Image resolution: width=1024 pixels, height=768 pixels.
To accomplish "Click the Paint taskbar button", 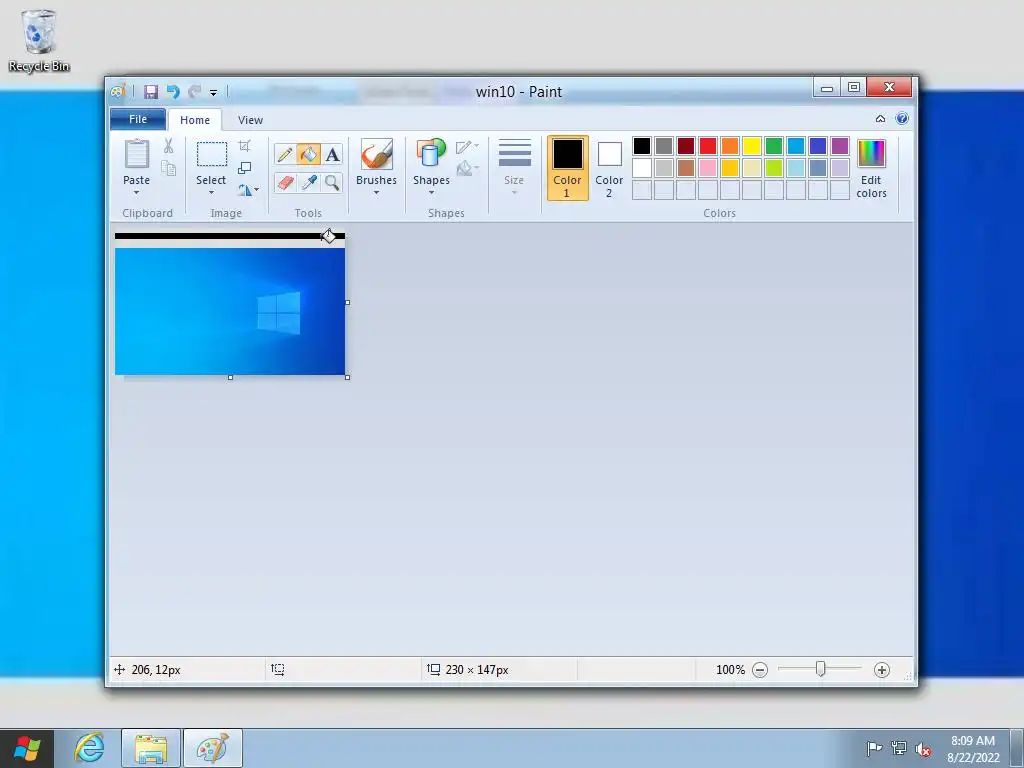I will pos(213,748).
